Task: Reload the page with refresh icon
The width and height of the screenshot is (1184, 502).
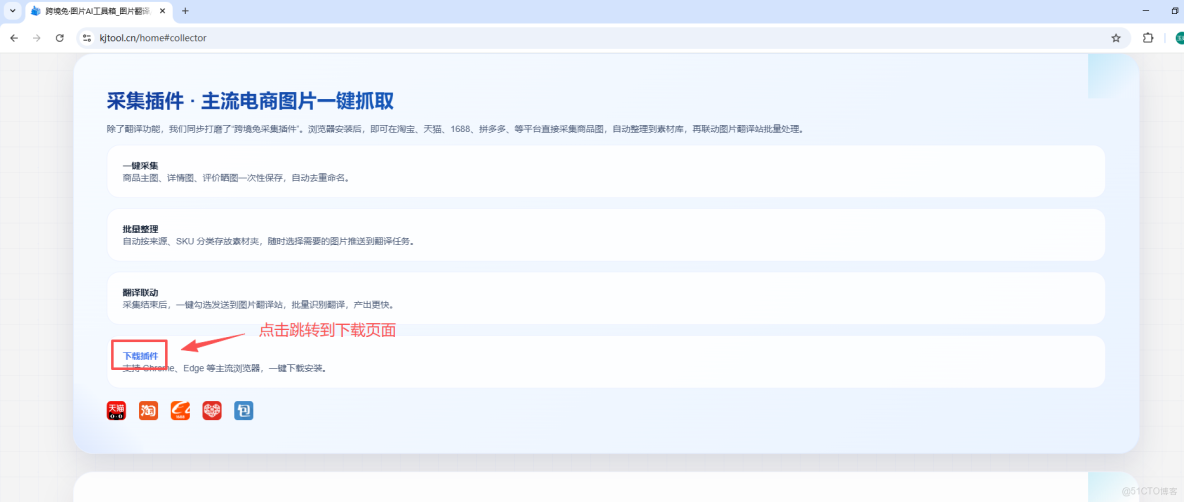Action: pos(60,38)
